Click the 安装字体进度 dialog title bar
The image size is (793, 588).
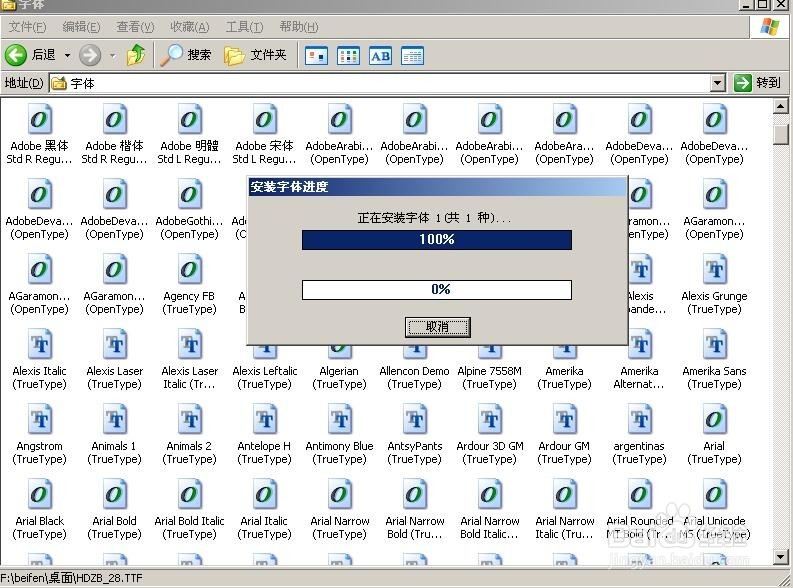click(437, 187)
